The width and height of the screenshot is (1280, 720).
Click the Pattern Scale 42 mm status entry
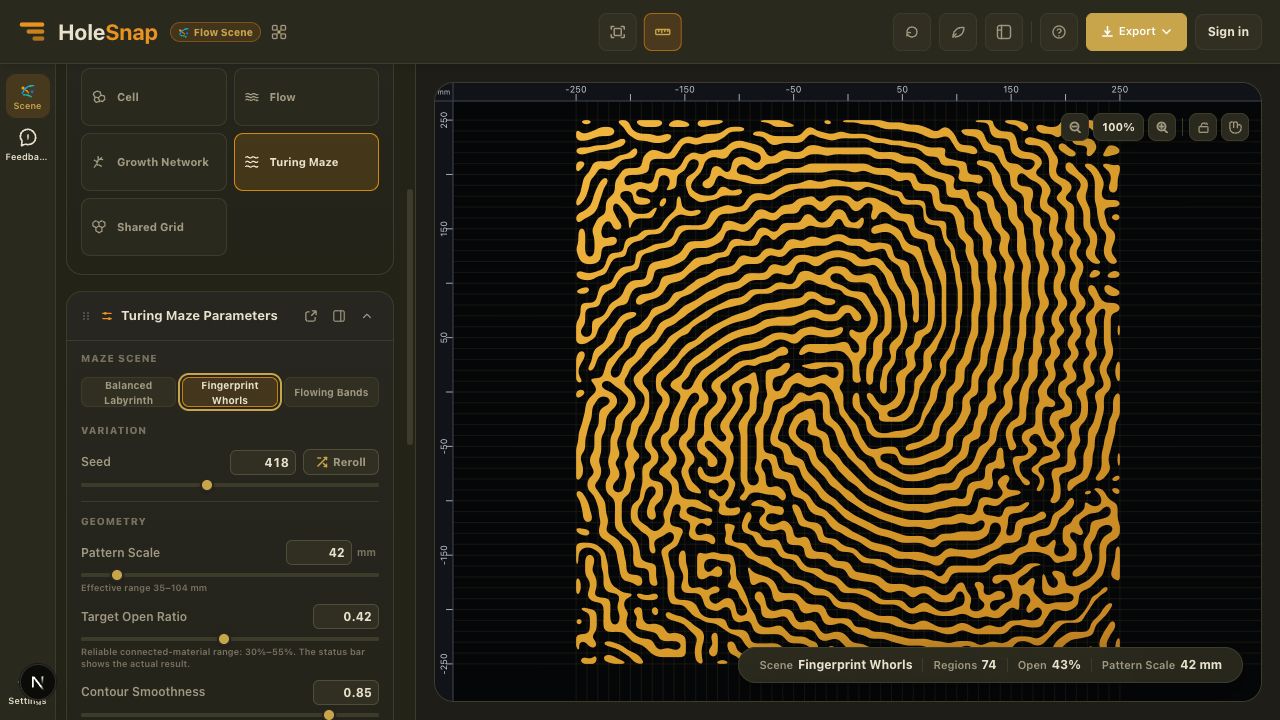1161,665
